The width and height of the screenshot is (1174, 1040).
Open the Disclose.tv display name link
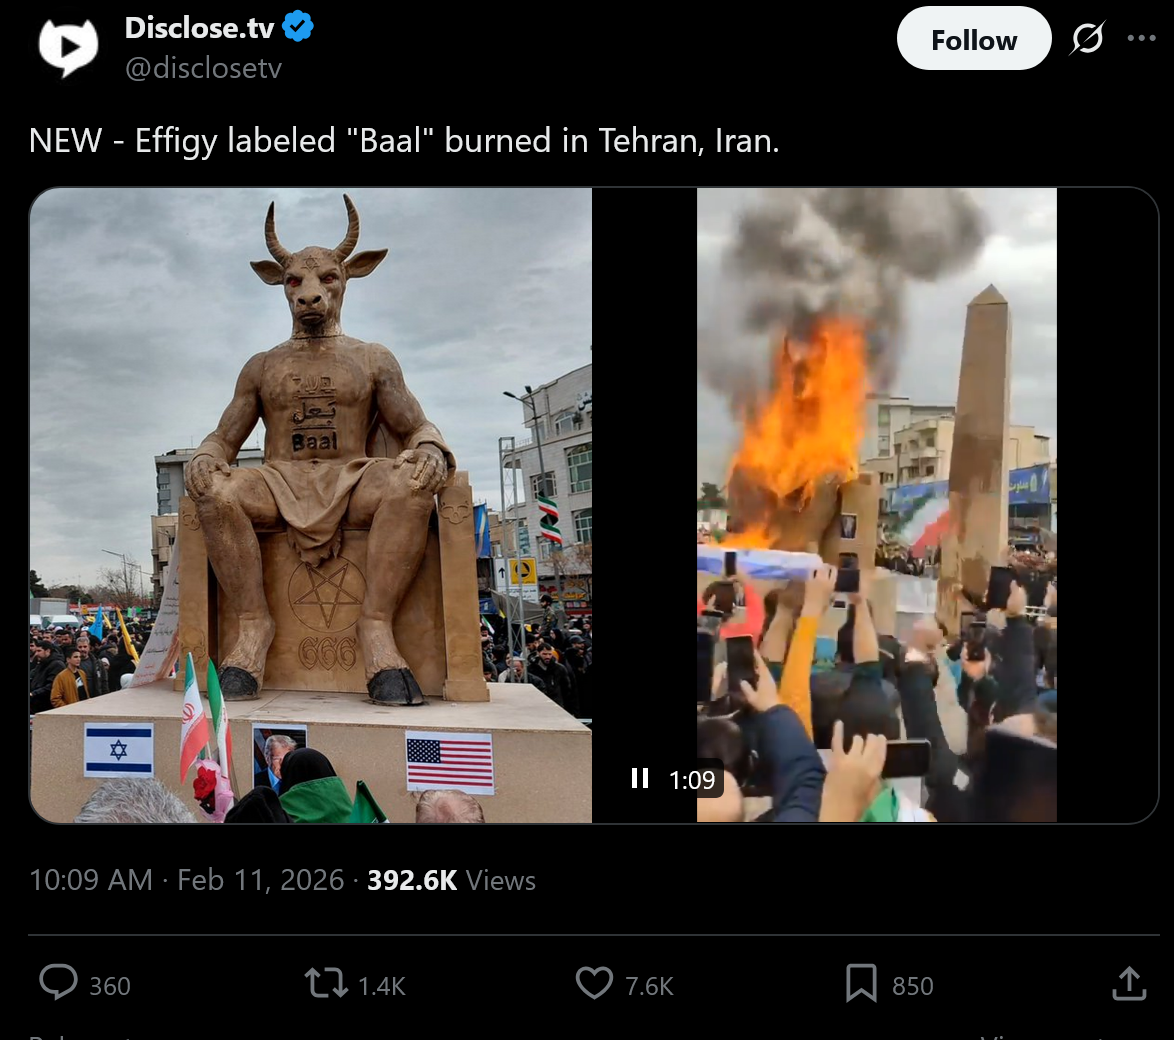199,28
